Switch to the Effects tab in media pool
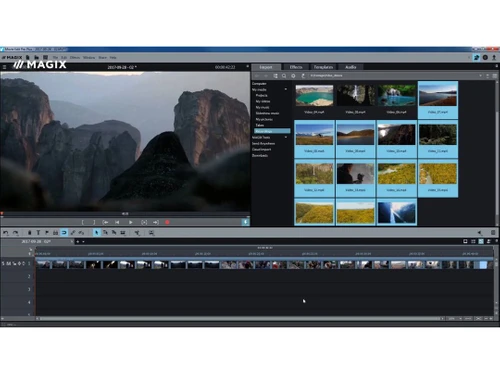The height and width of the screenshot is (375, 500). tap(296, 67)
